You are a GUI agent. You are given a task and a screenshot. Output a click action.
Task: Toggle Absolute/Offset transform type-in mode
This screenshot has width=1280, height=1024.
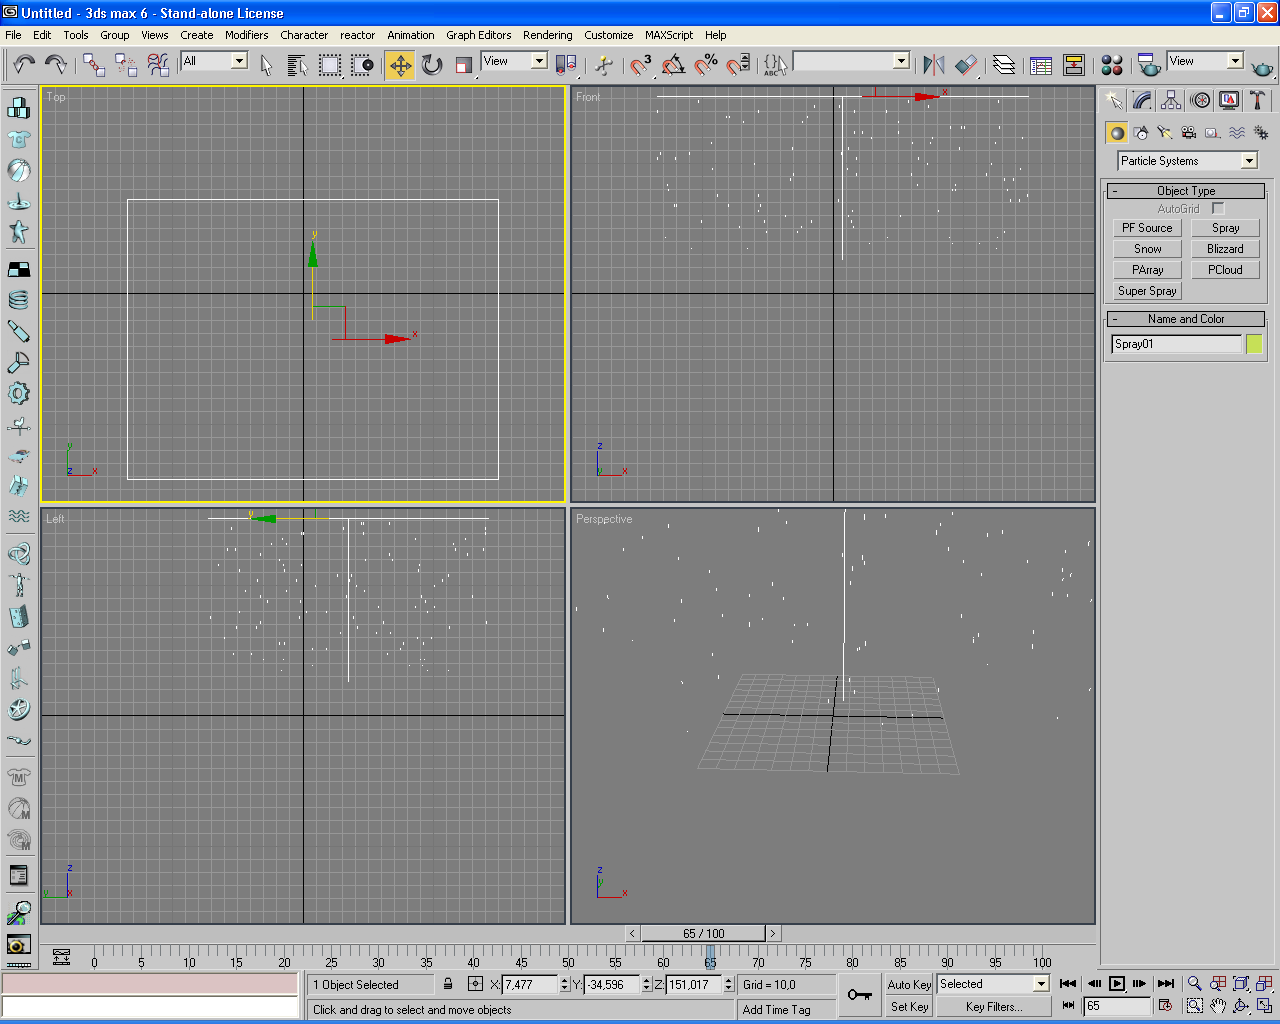475,984
